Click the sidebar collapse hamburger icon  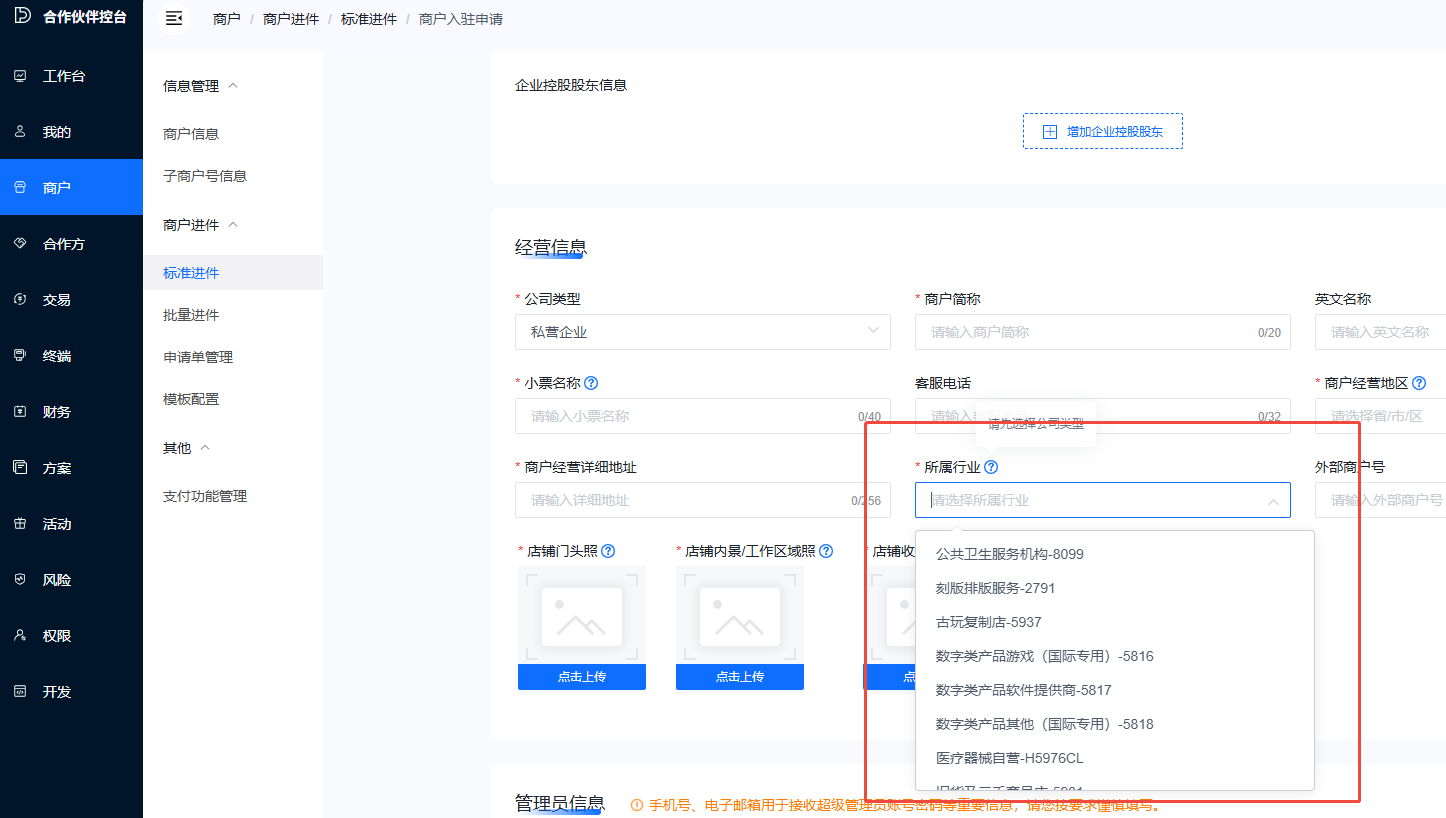click(174, 19)
